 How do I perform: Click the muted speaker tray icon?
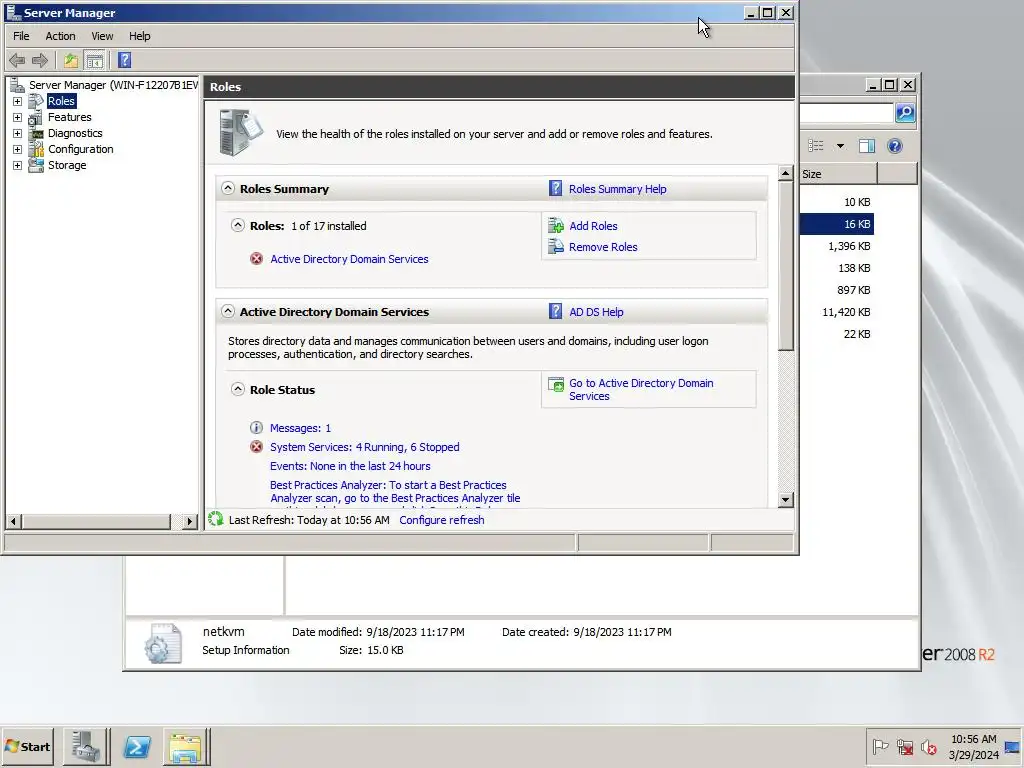(928, 746)
